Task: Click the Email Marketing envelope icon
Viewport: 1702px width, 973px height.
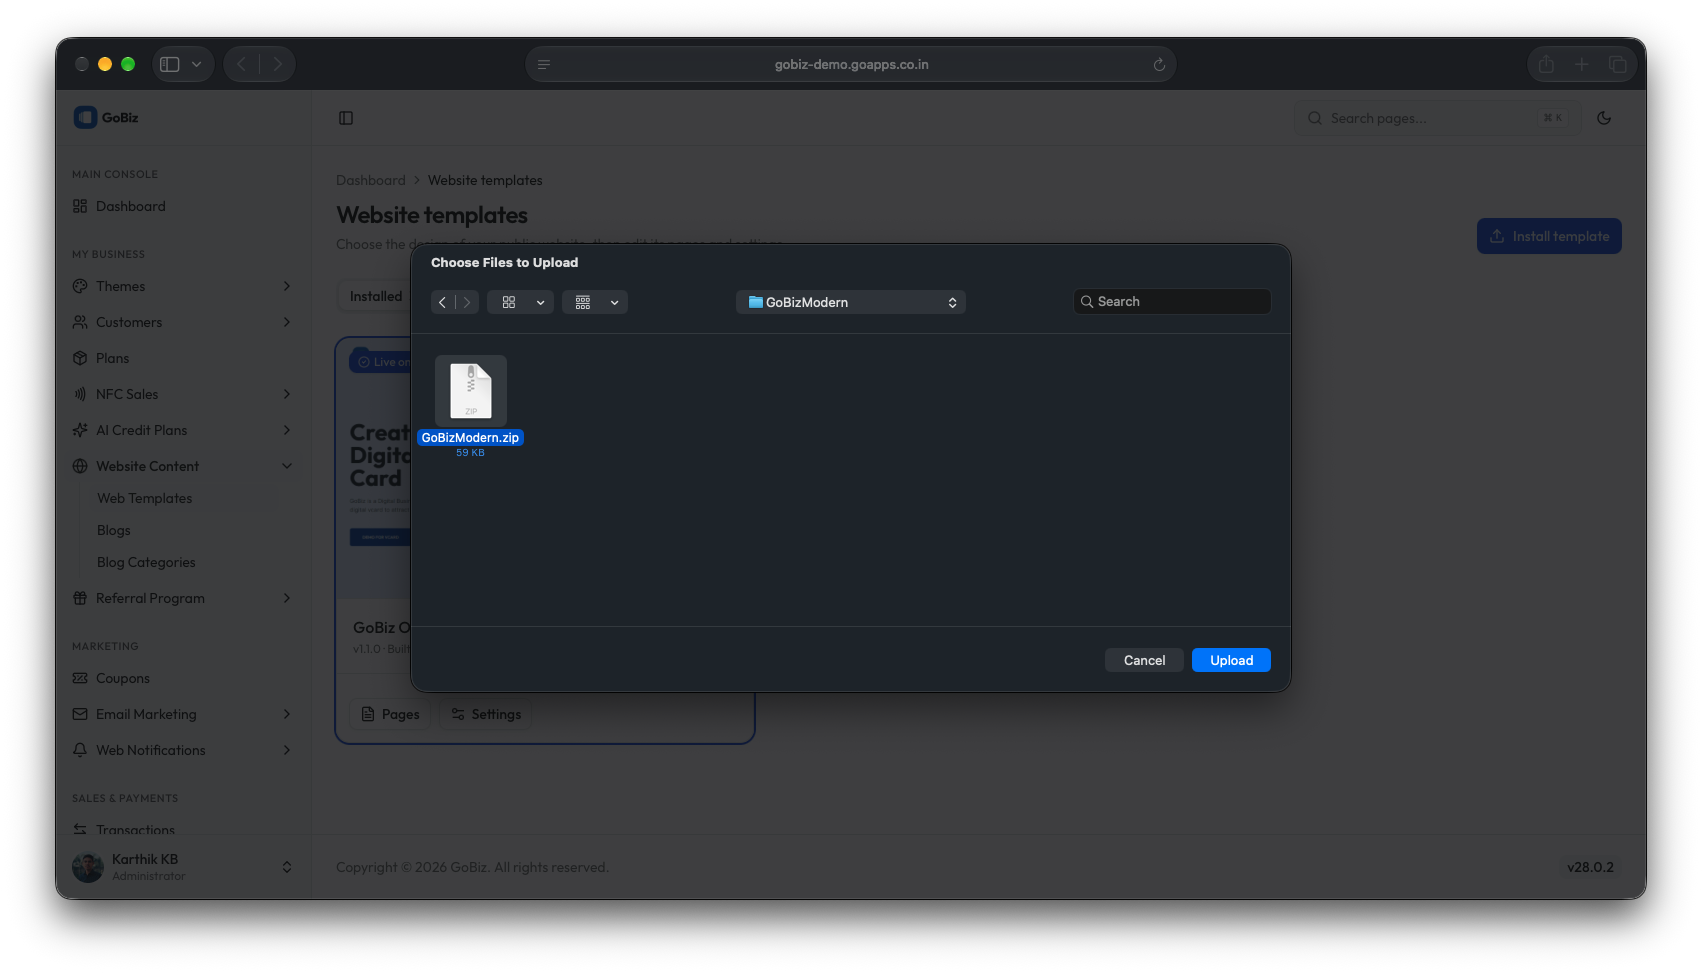Action: pos(80,714)
